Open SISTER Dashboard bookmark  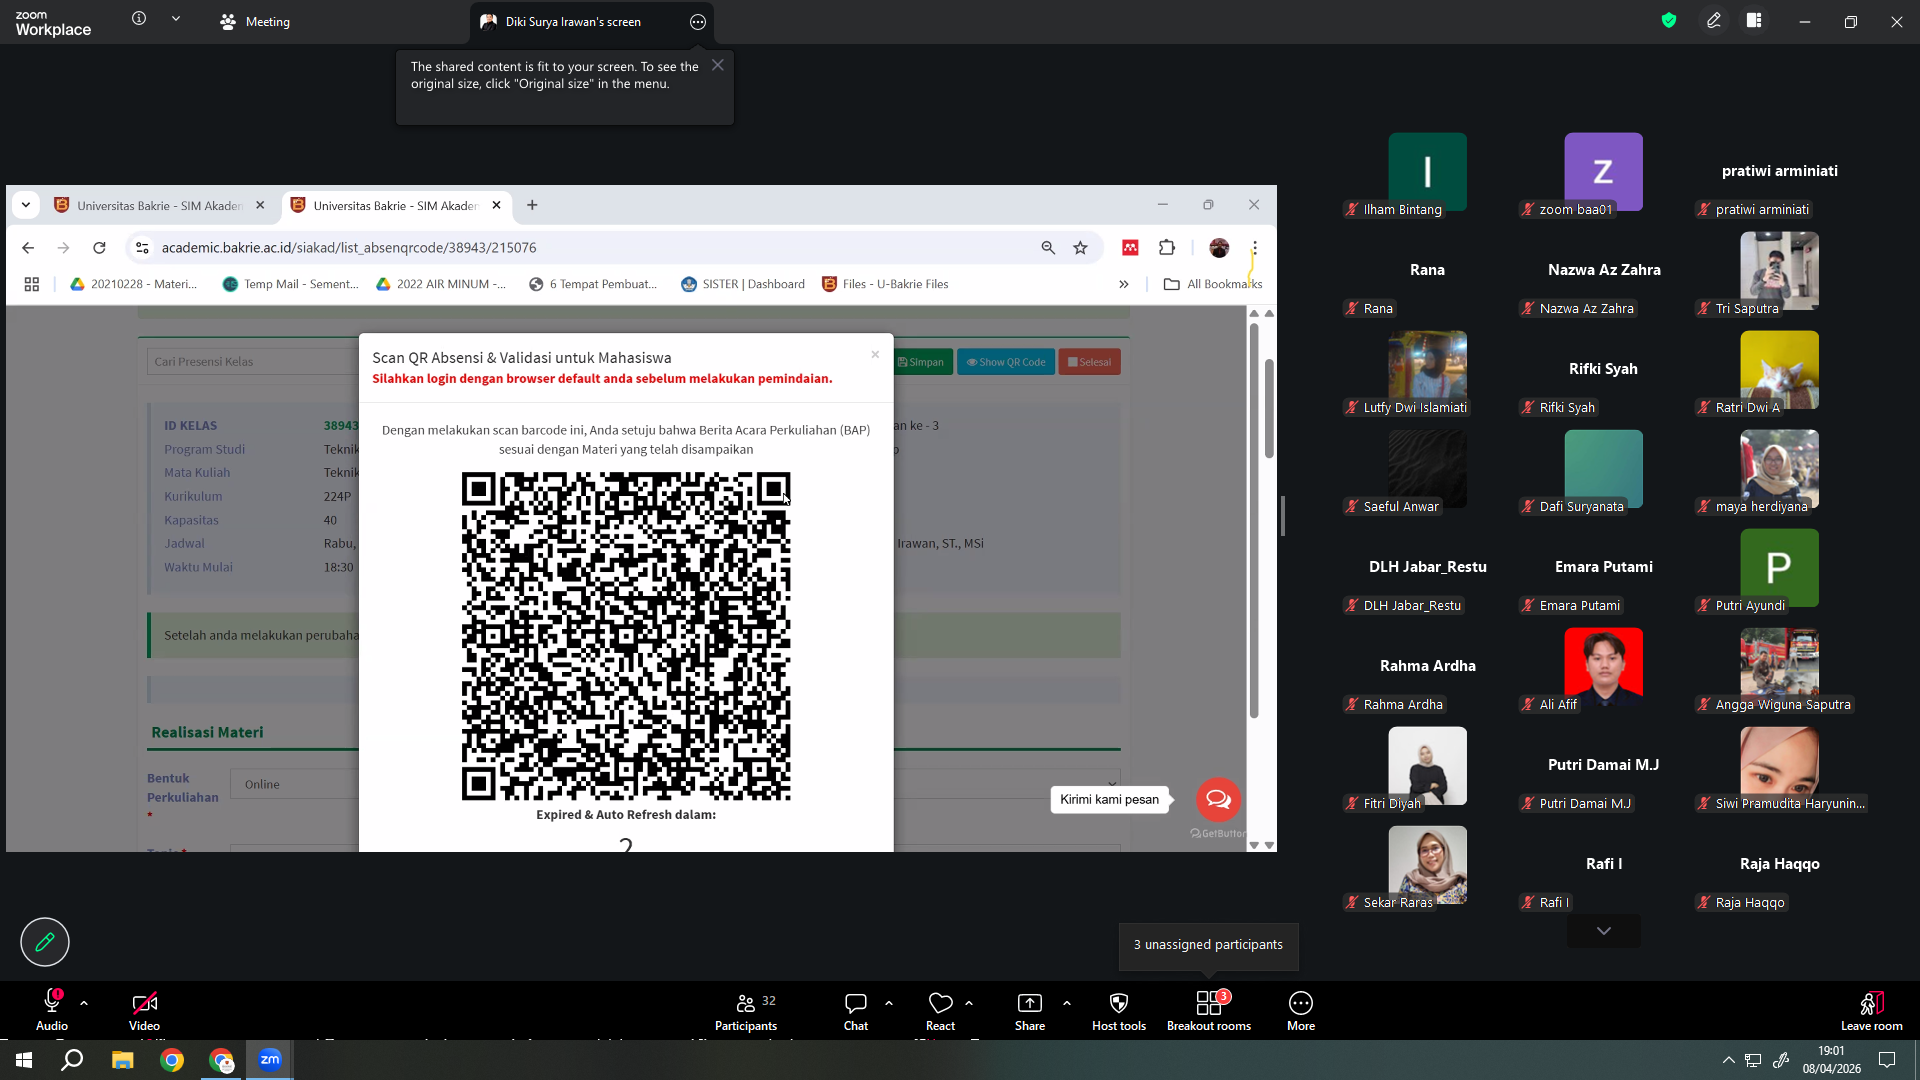click(x=743, y=284)
